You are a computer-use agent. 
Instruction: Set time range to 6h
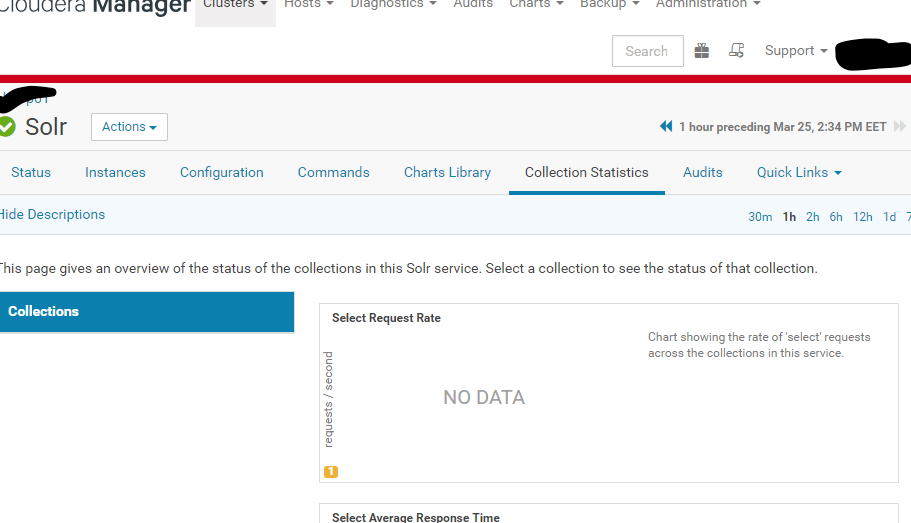coord(835,217)
